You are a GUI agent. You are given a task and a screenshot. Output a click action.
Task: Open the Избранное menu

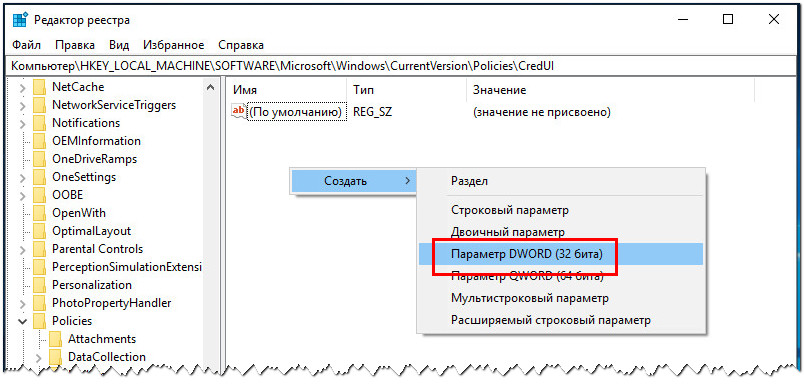173,45
